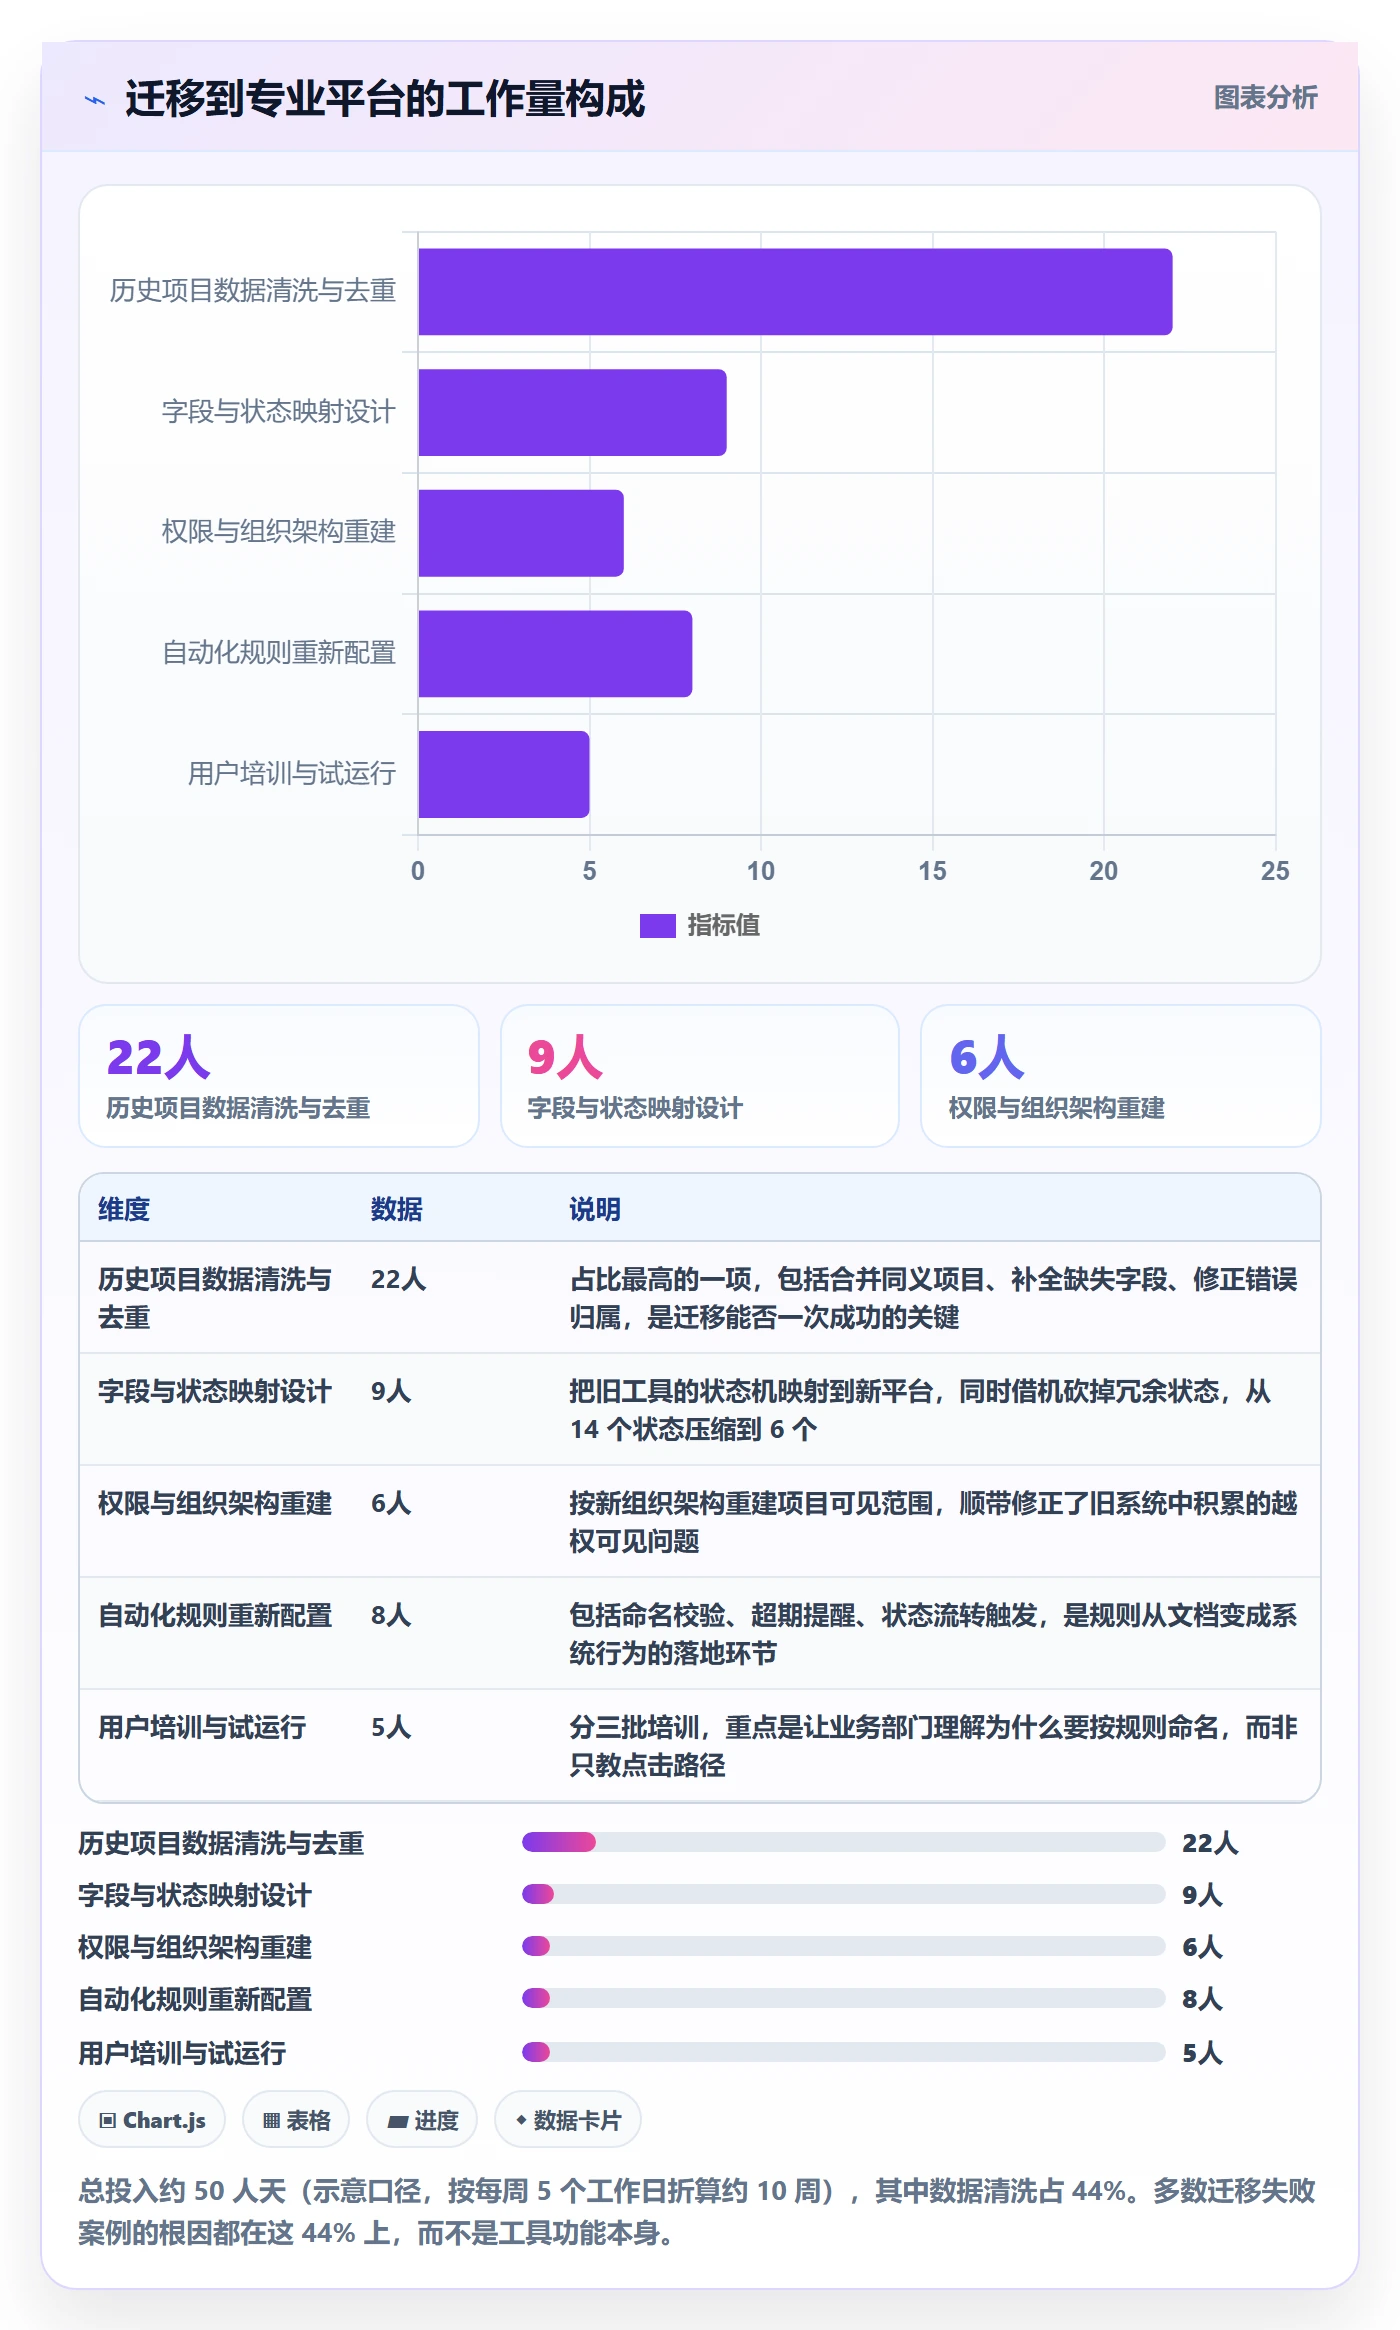Open the 9人 data card
This screenshot has width=1400, height=2330.
coord(700,1076)
